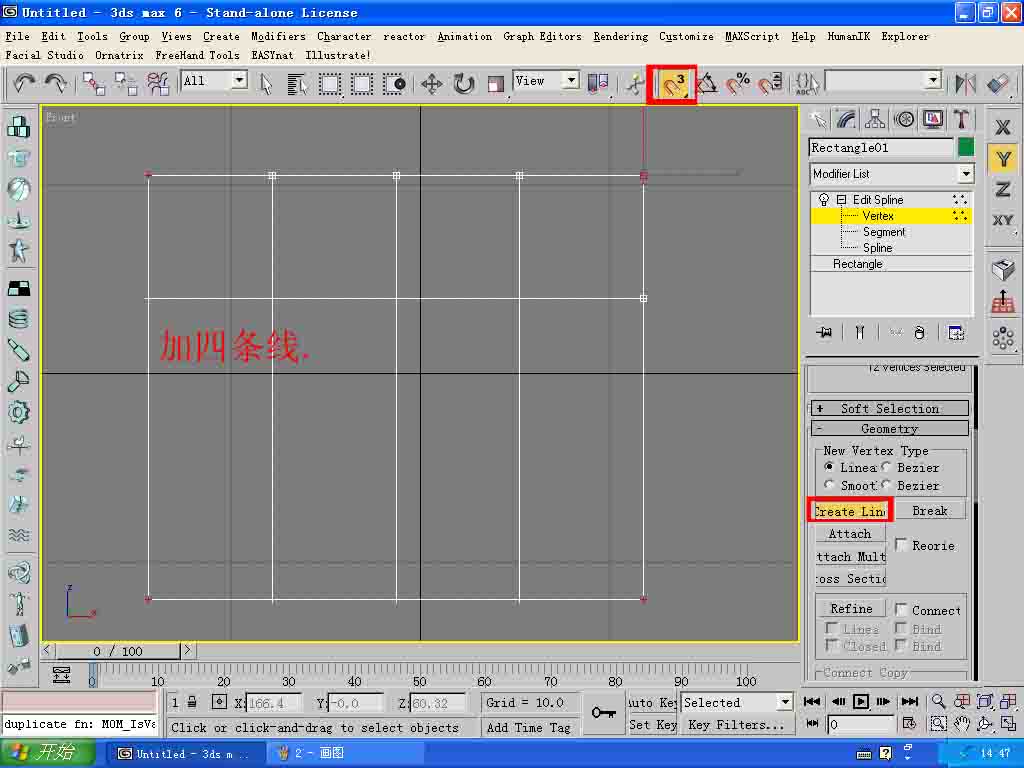Open the MAXScript menu
1024x768 pixels.
pyautogui.click(x=752, y=37)
